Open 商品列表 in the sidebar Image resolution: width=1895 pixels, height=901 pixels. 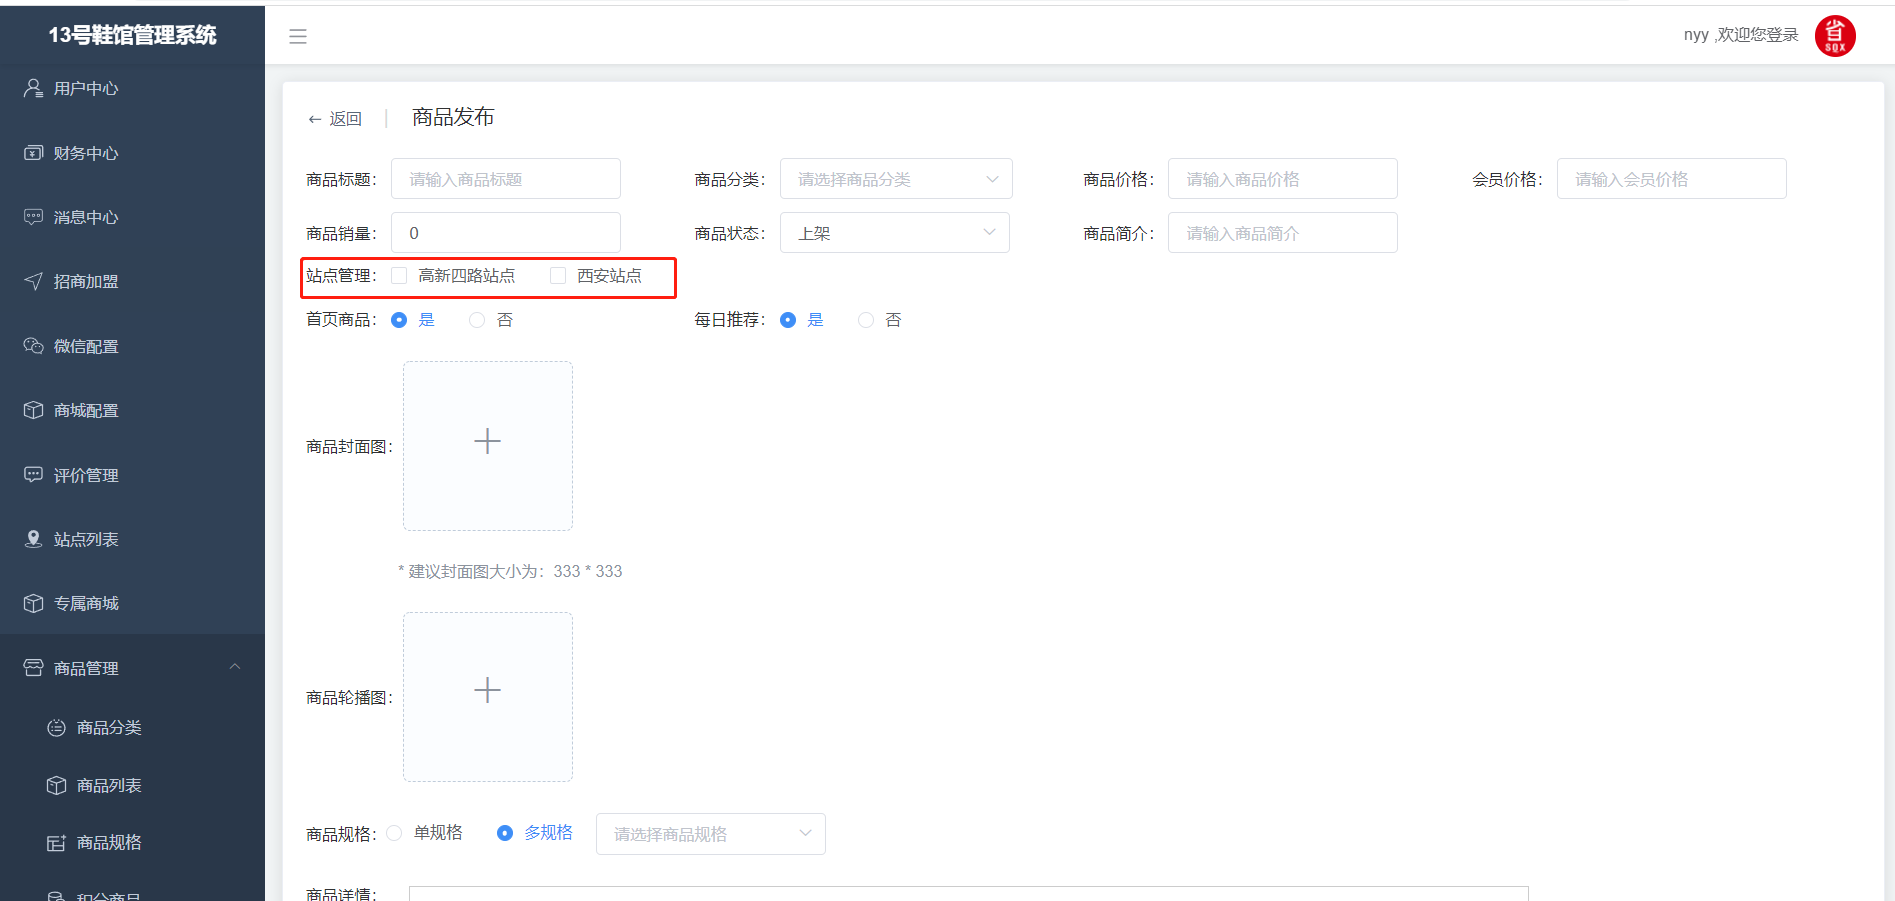[109, 785]
